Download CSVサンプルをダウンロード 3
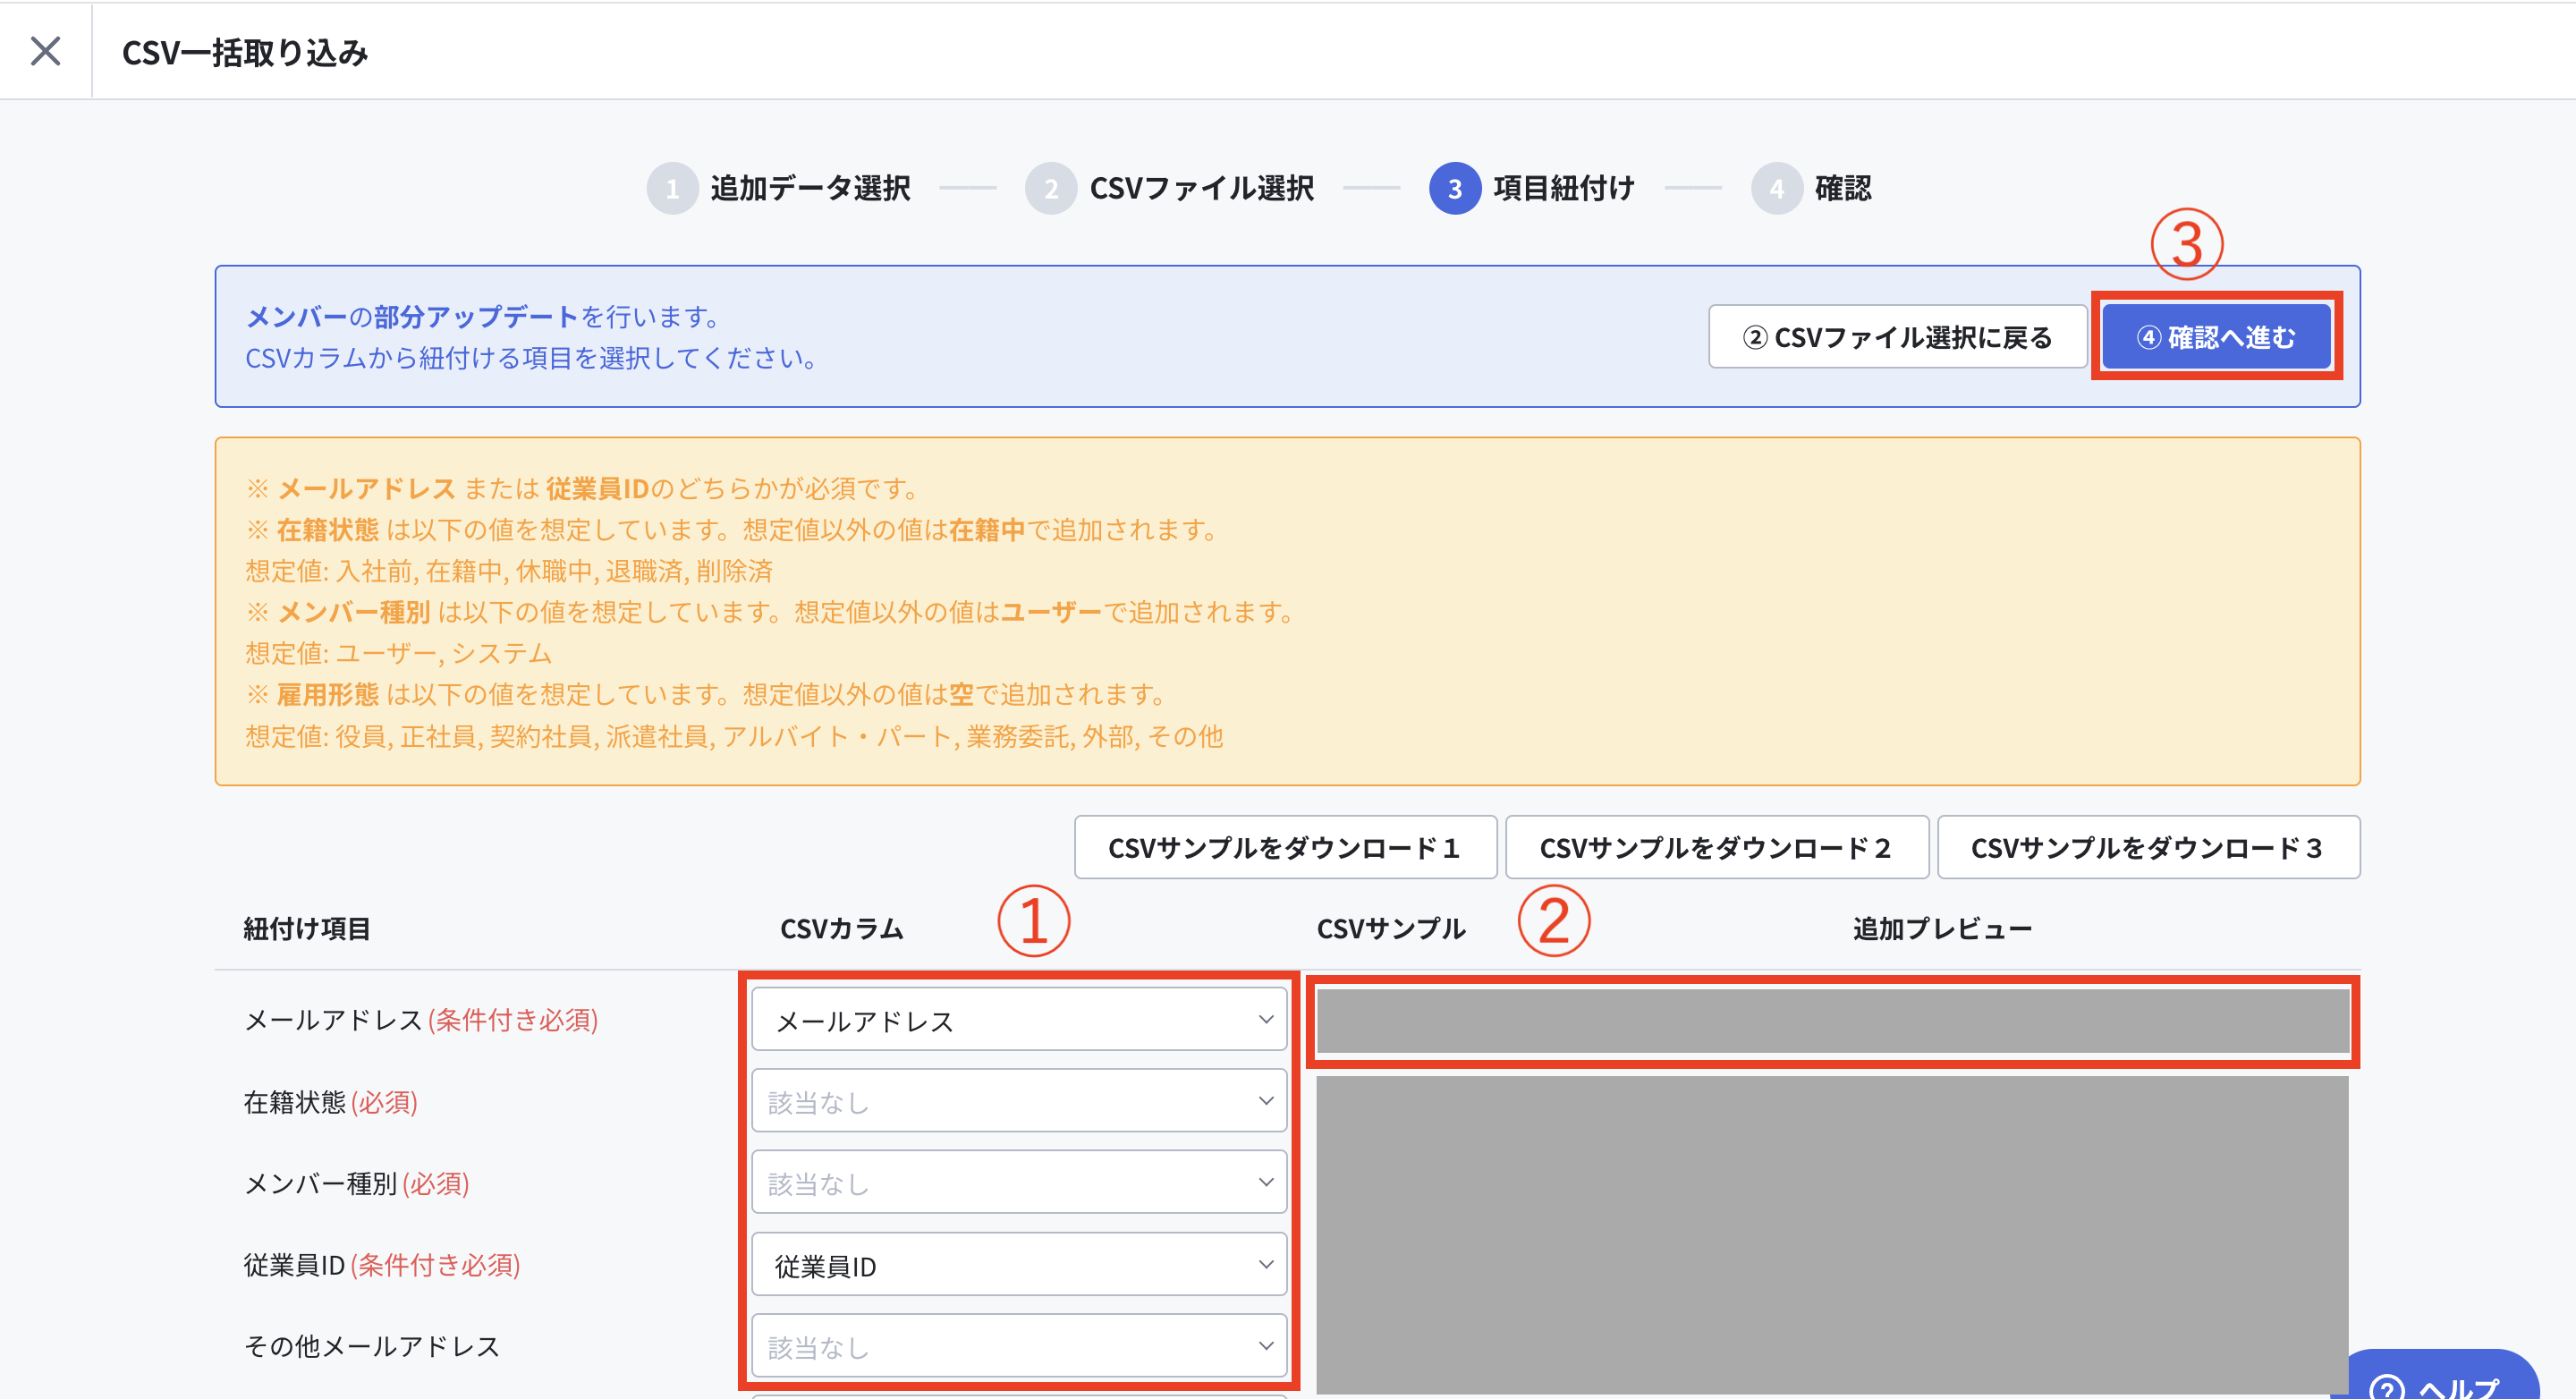2576x1399 pixels. point(2148,847)
